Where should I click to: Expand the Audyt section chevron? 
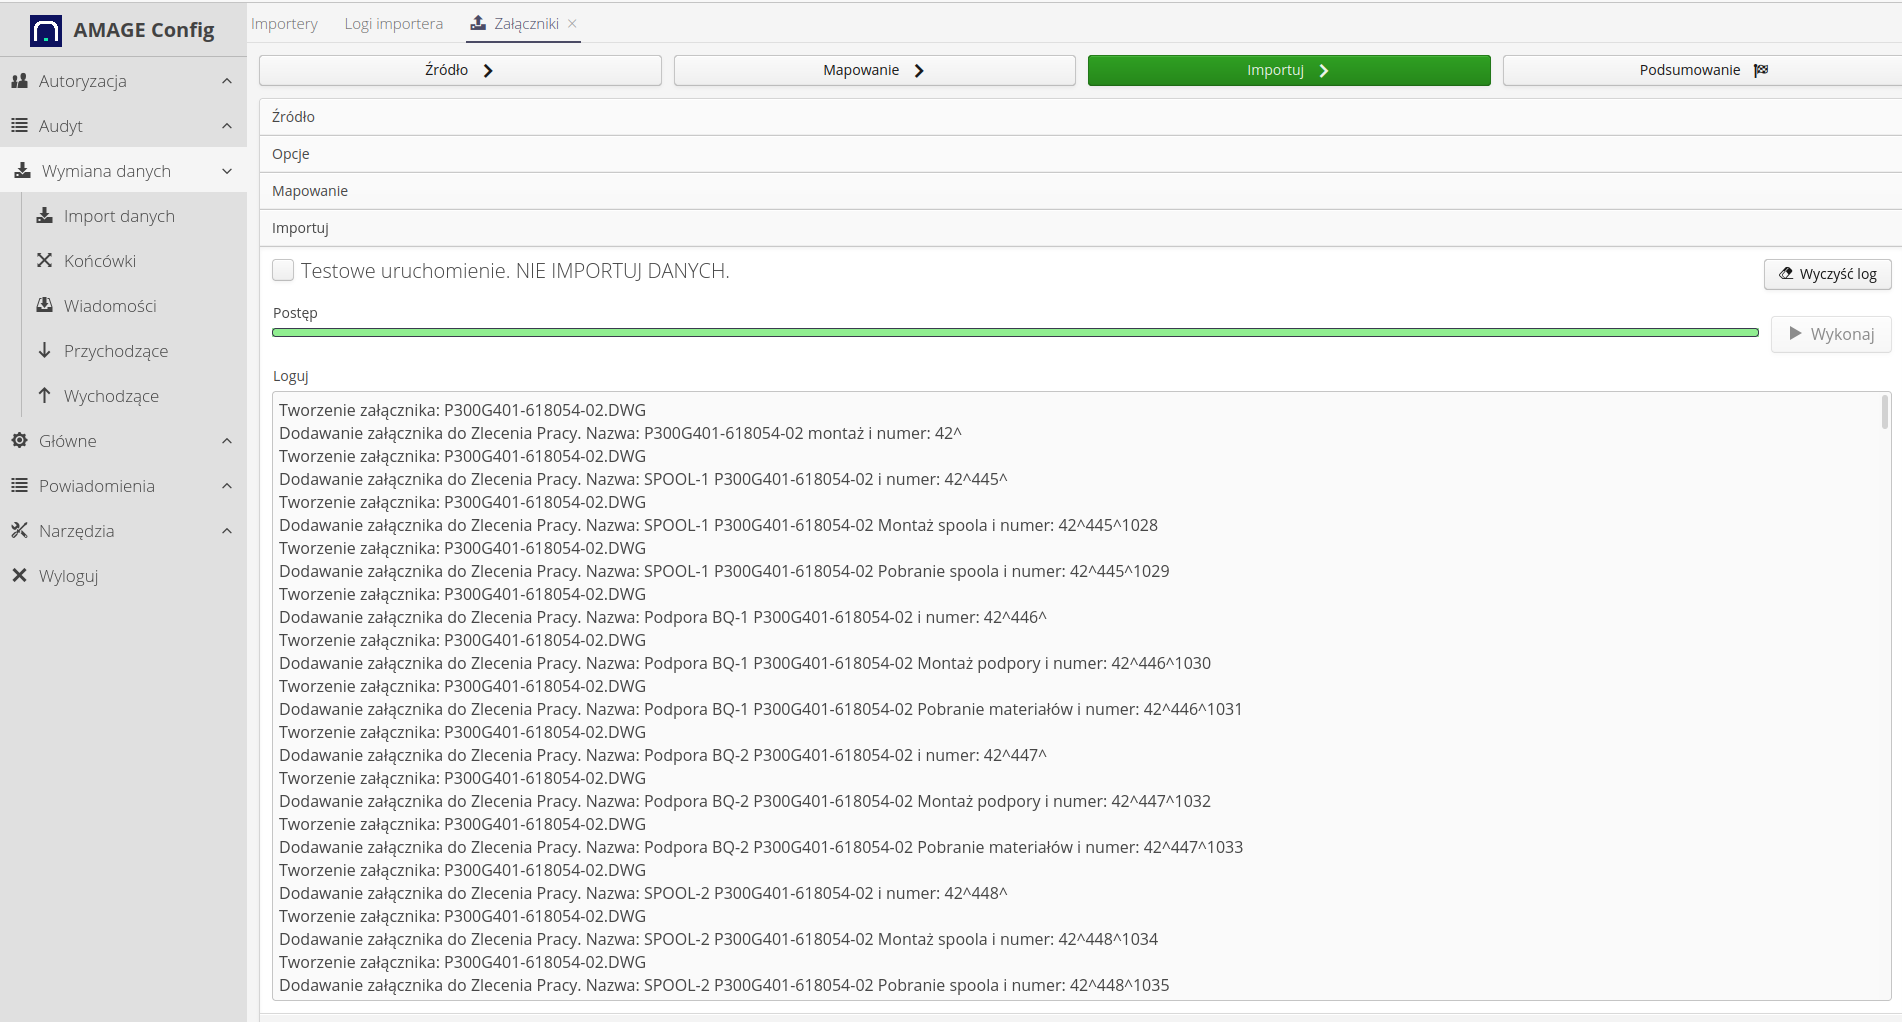pyautogui.click(x=227, y=126)
